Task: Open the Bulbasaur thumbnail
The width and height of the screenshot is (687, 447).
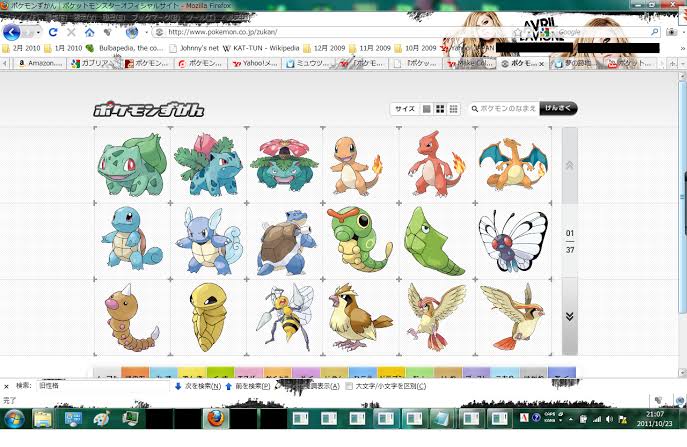Action: pyautogui.click(x=132, y=165)
